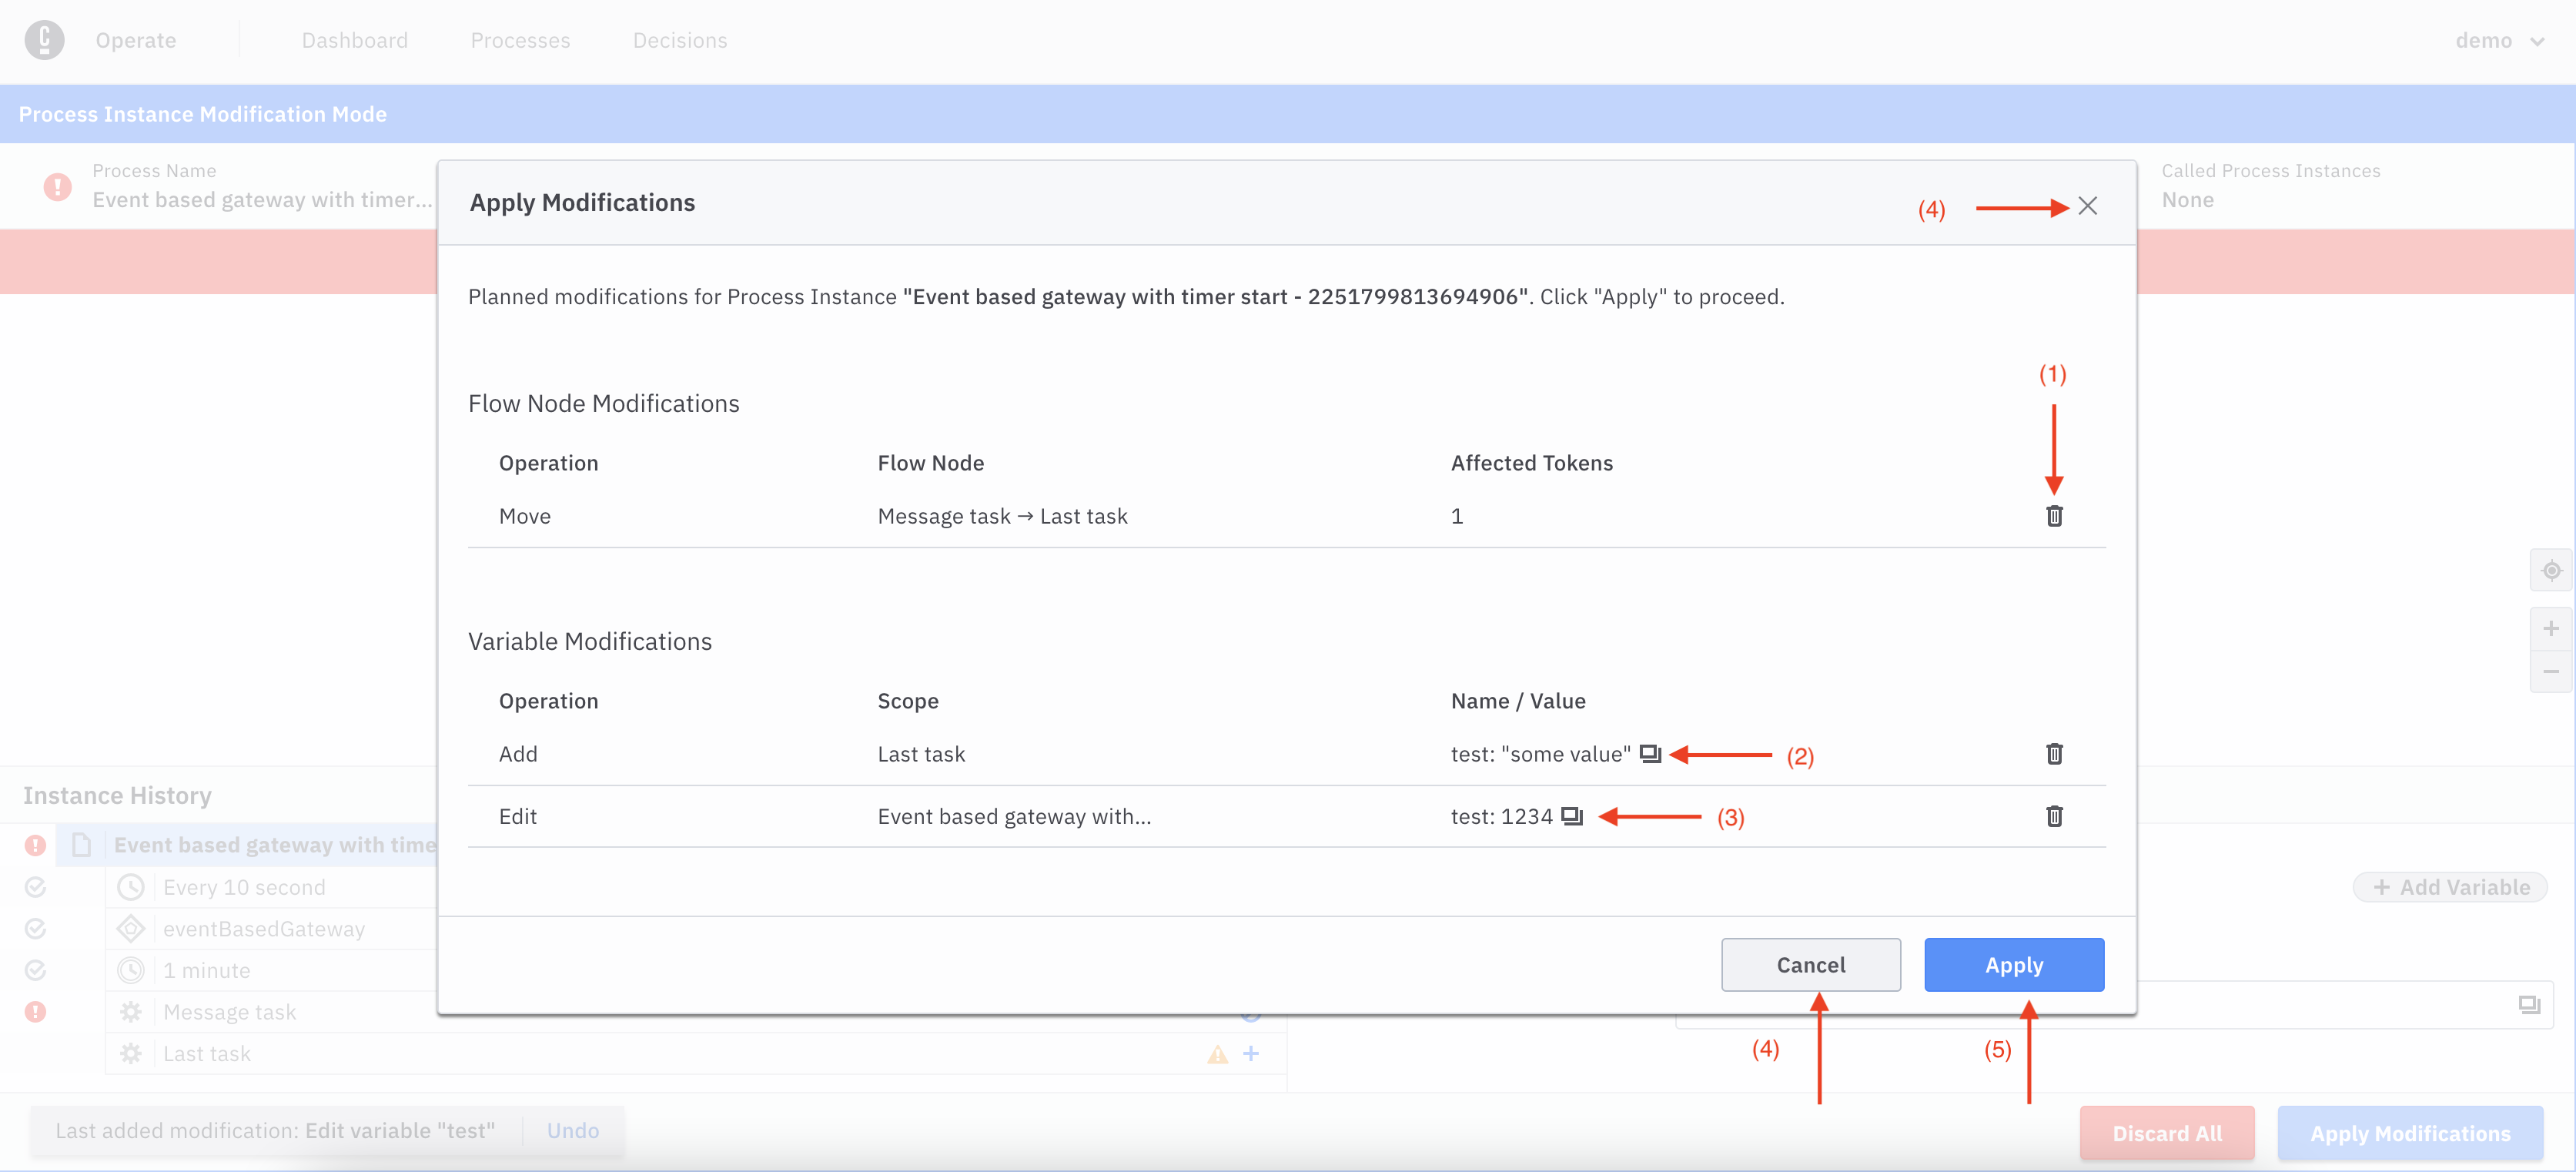
Task: Close the Apply Modifications dialog
Action: click(2087, 206)
